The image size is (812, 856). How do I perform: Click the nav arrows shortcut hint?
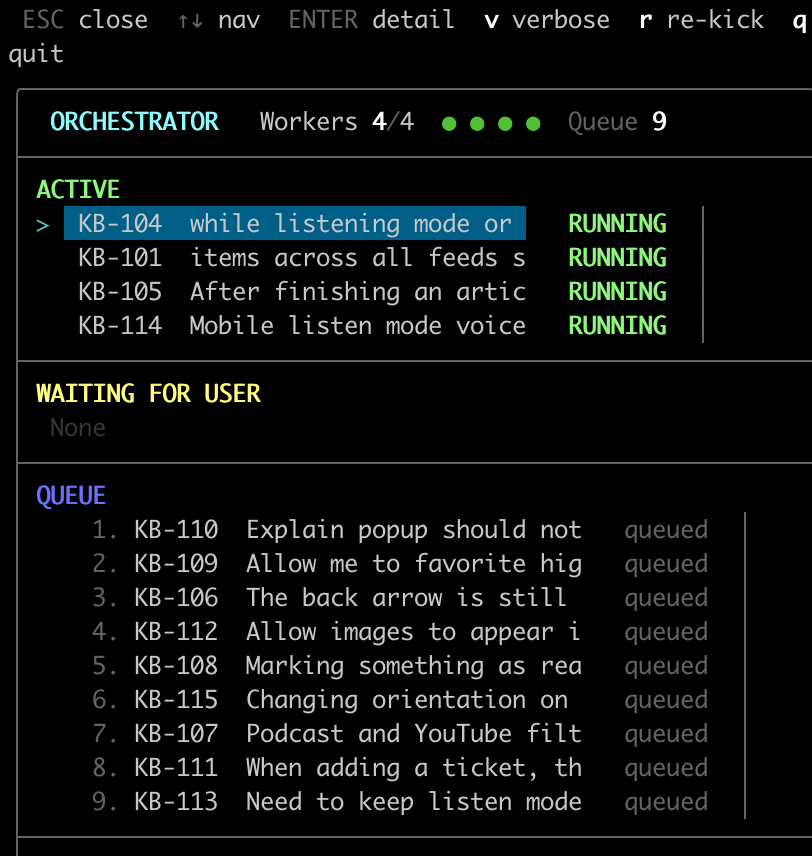point(220,20)
